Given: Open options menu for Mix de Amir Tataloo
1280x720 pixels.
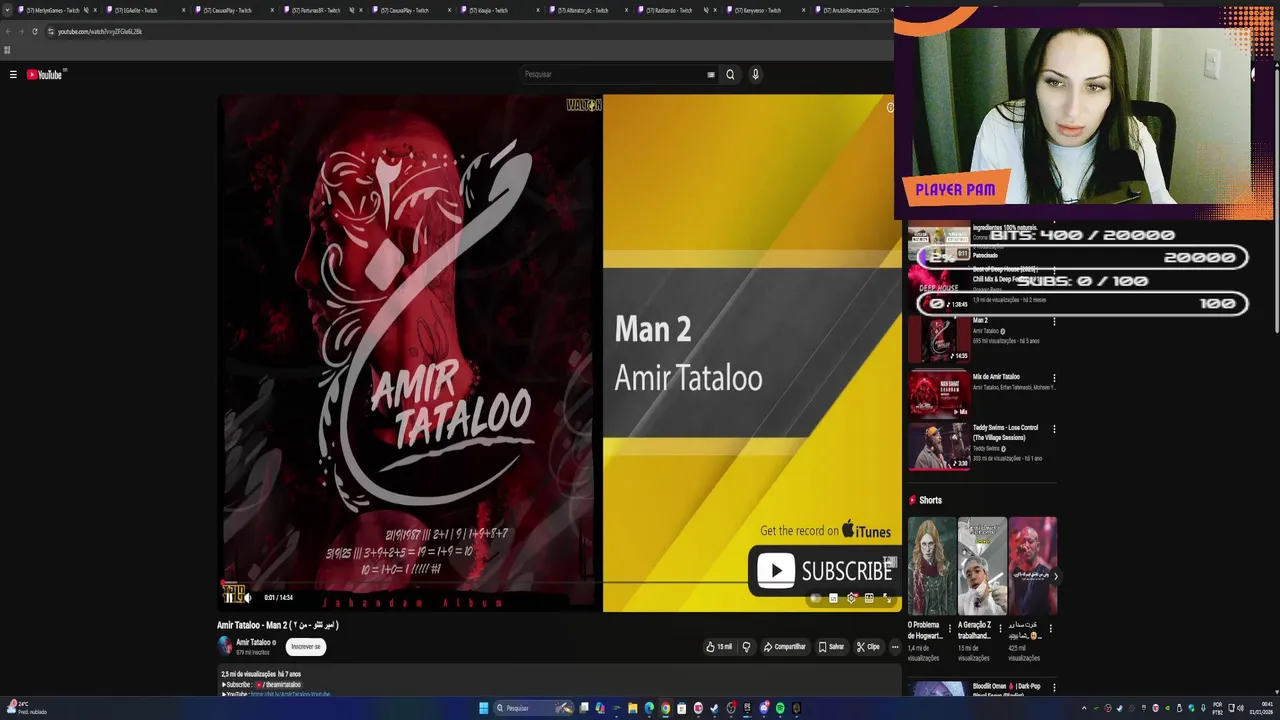Looking at the screenshot, I should pos(1054,378).
